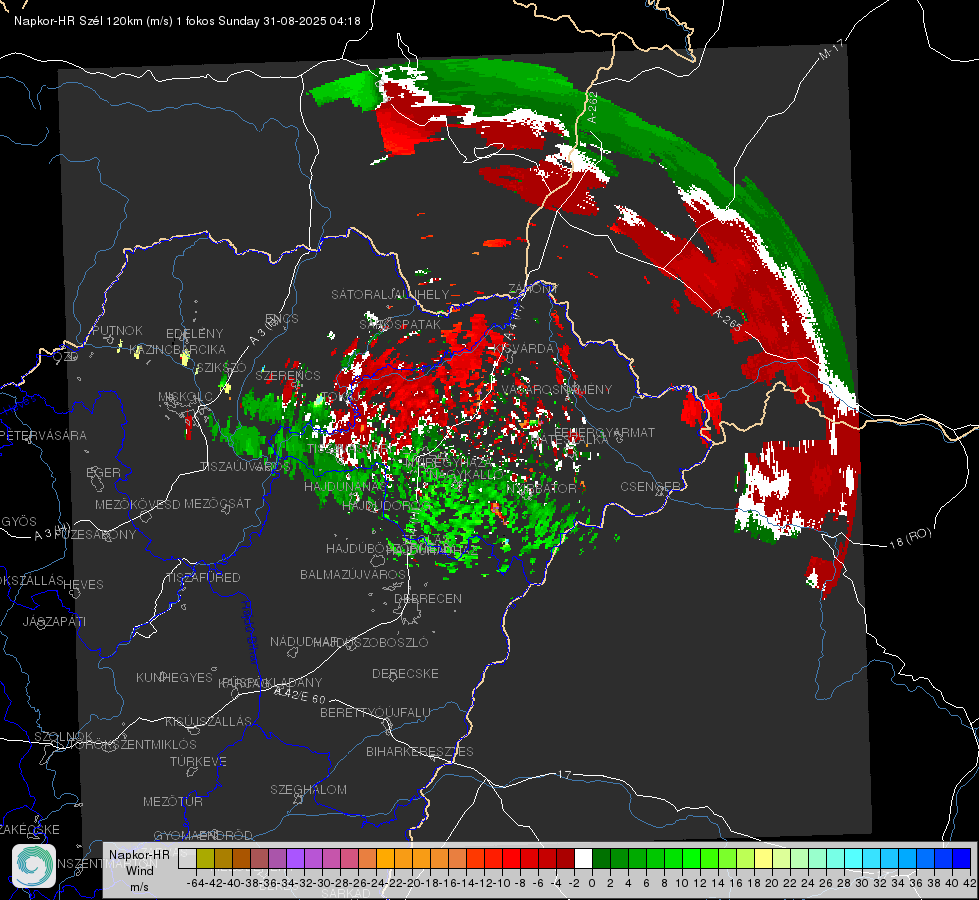Select the MISKOLC city label
The height and width of the screenshot is (900, 979).
coord(185,397)
